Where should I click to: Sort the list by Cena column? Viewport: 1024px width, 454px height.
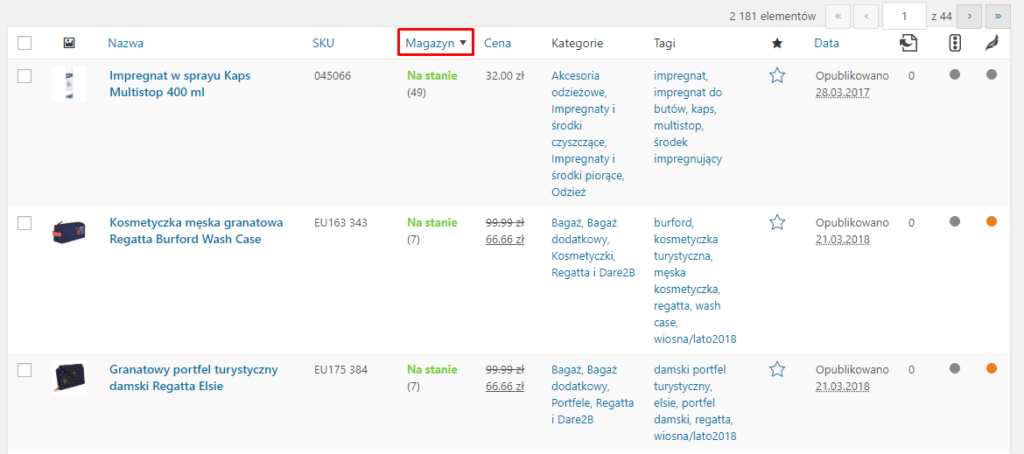click(498, 43)
